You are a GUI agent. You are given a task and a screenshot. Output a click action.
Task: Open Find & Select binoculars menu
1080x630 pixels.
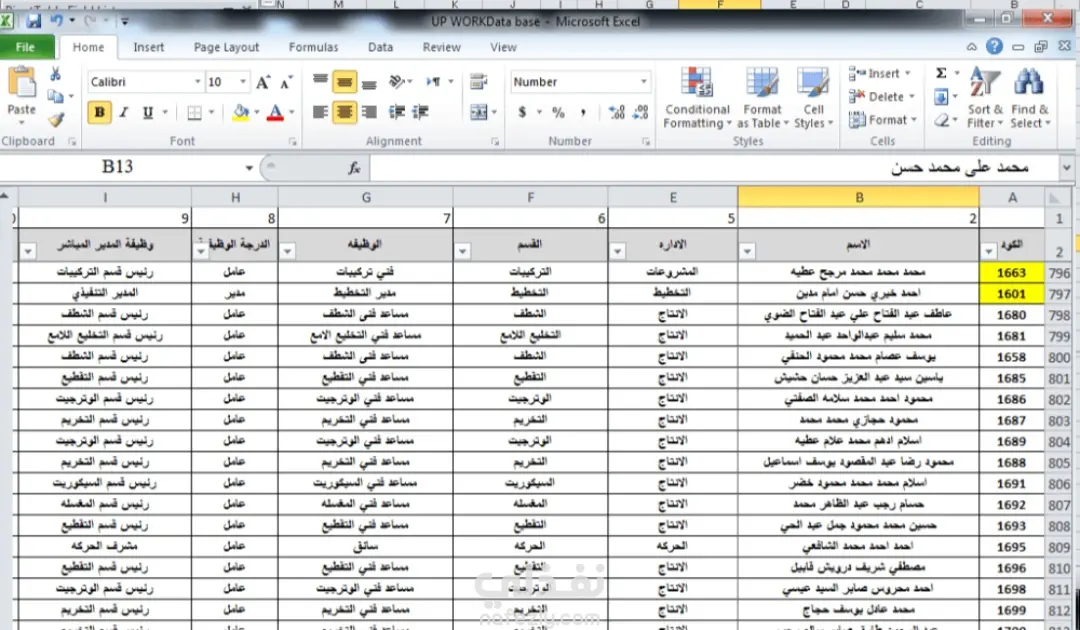1030,98
